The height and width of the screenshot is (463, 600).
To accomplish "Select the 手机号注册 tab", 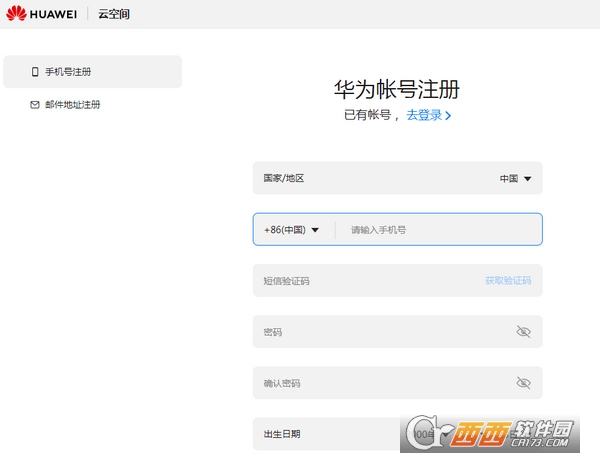I will [92, 72].
